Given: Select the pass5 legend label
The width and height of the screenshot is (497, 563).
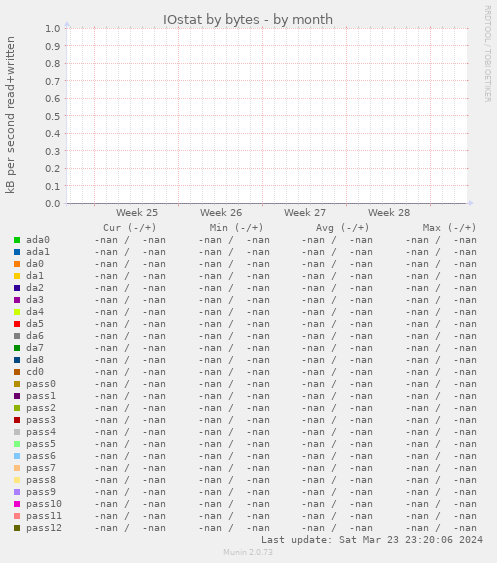Looking at the screenshot, I should coord(41,444).
